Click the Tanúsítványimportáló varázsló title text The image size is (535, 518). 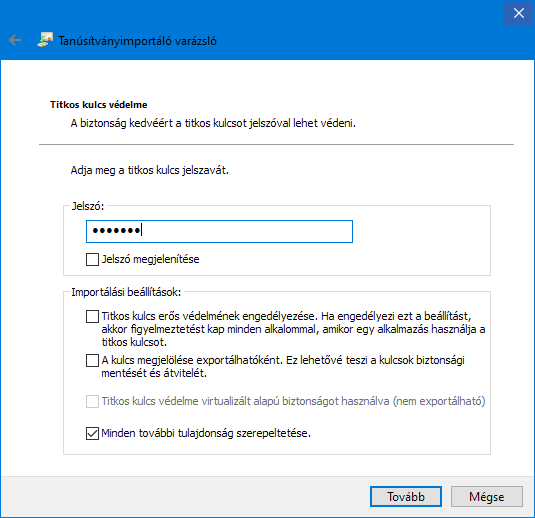coord(137,41)
